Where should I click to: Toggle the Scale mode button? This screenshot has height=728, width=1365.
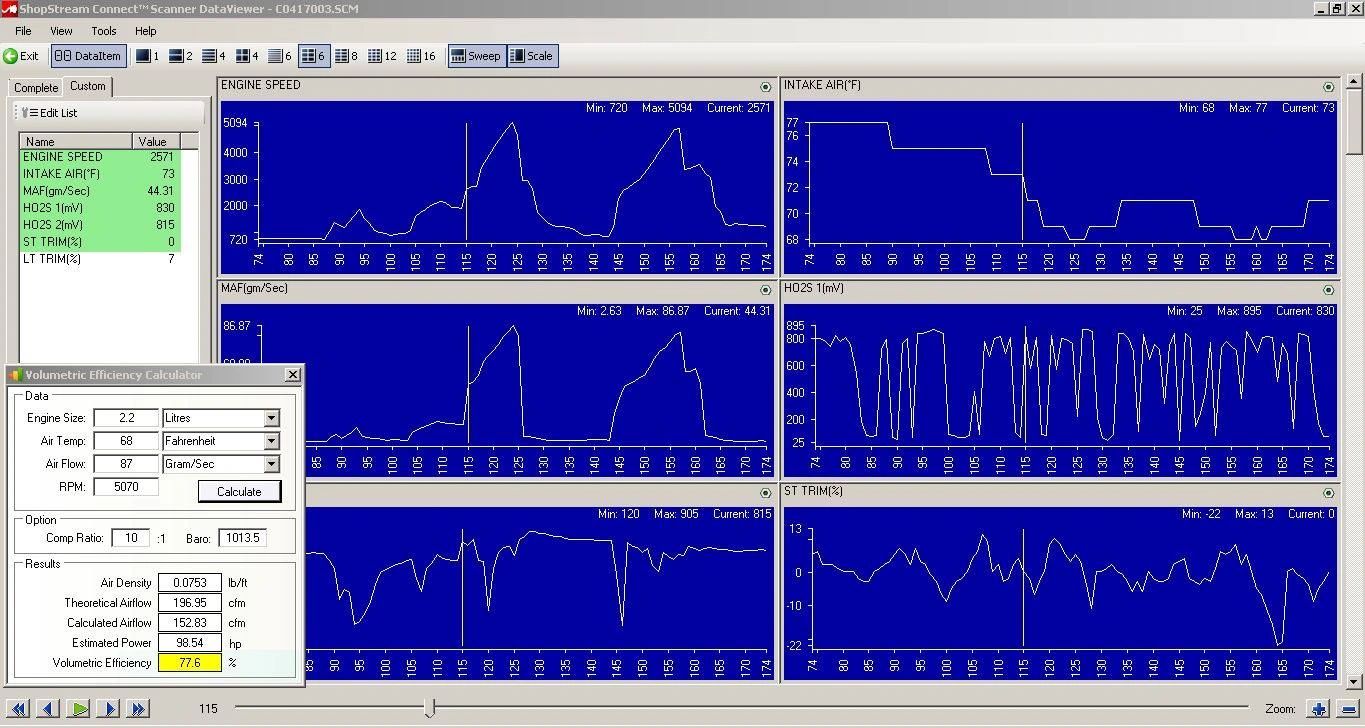point(532,56)
